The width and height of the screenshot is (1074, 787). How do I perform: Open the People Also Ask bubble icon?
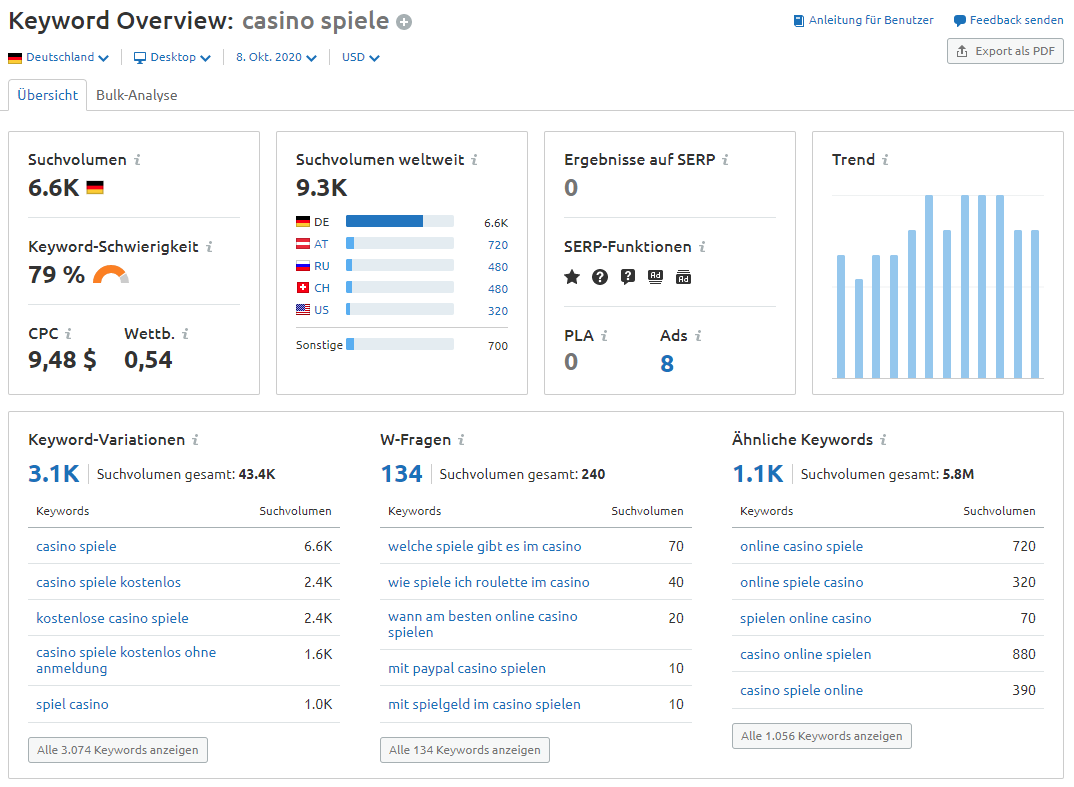click(628, 277)
